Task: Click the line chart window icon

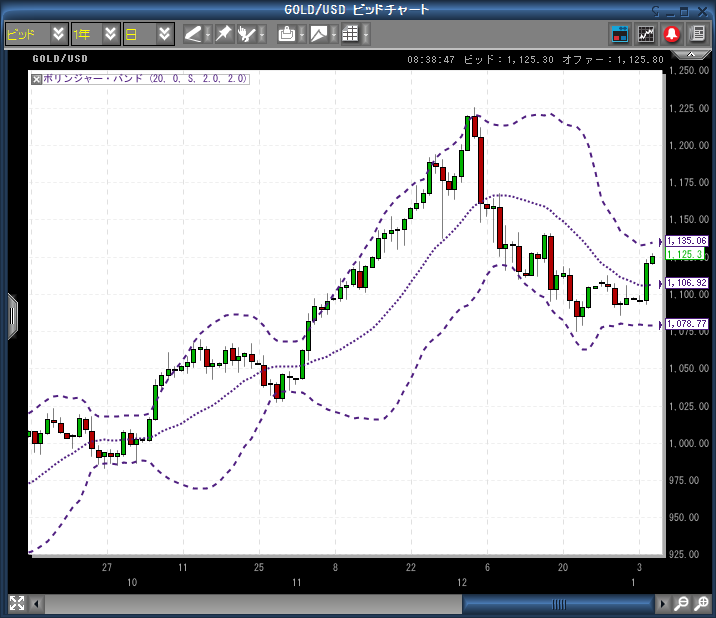Action: pyautogui.click(x=646, y=34)
